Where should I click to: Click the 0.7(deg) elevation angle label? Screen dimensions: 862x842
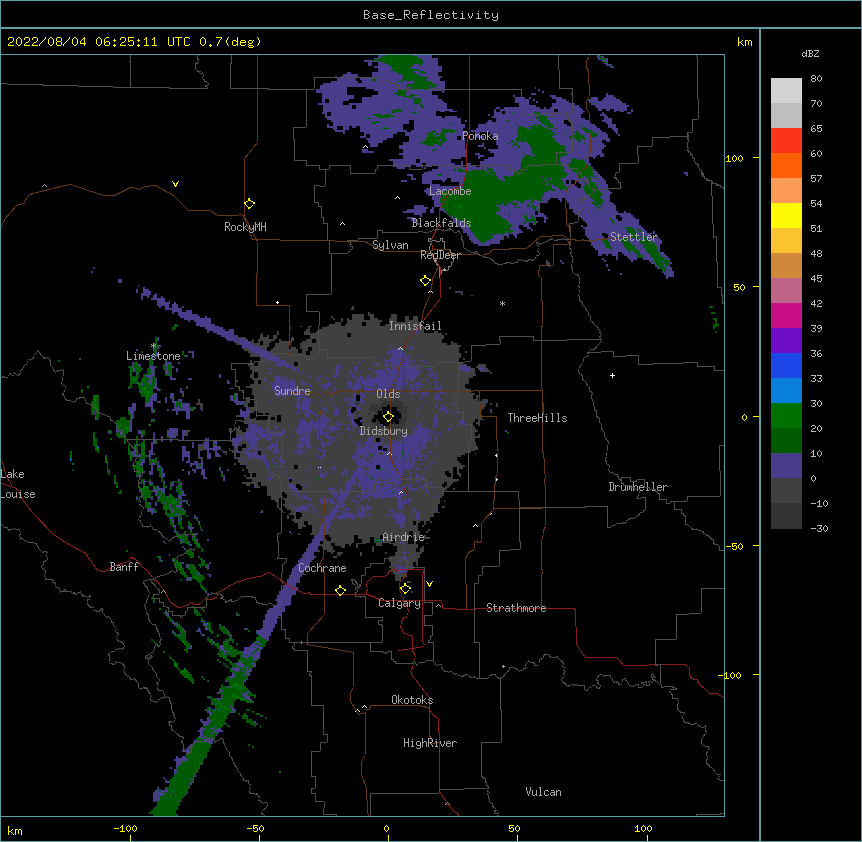[x=230, y=42]
